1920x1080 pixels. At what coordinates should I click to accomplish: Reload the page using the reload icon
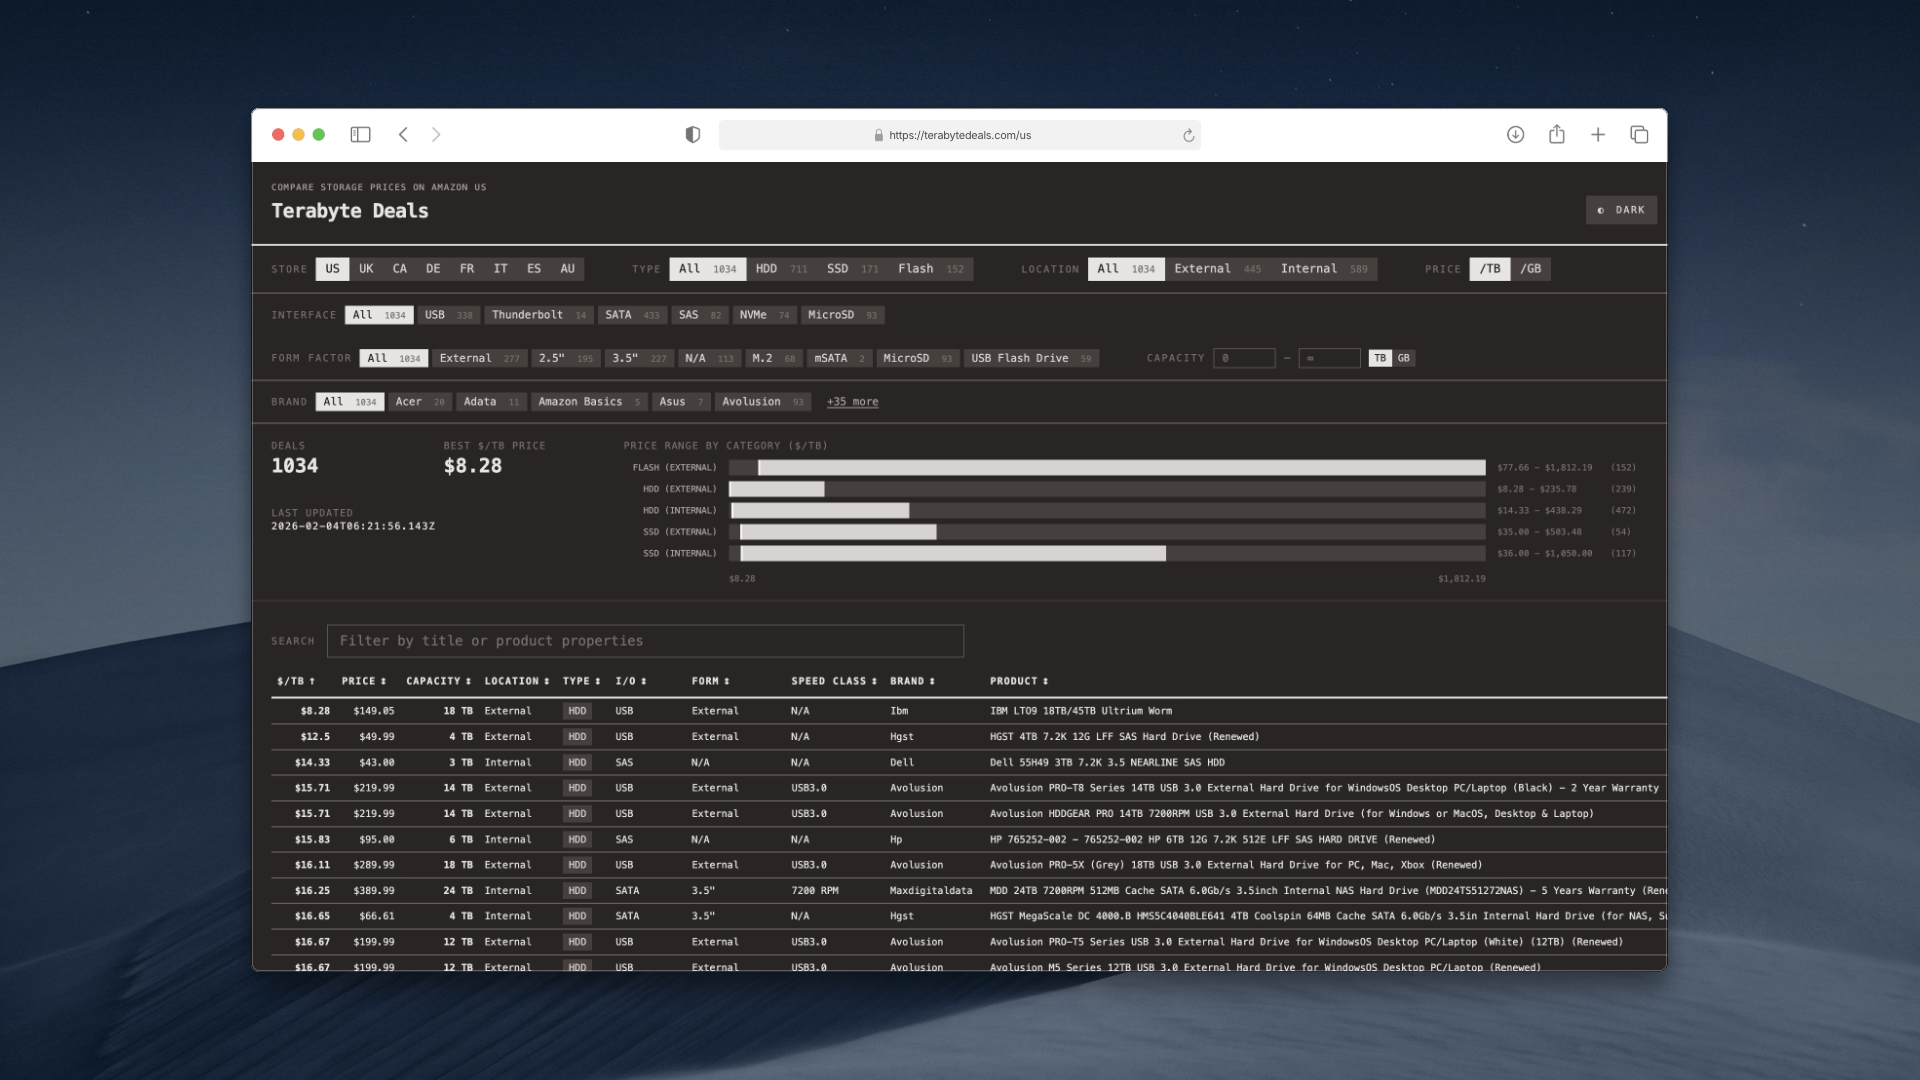click(1186, 135)
